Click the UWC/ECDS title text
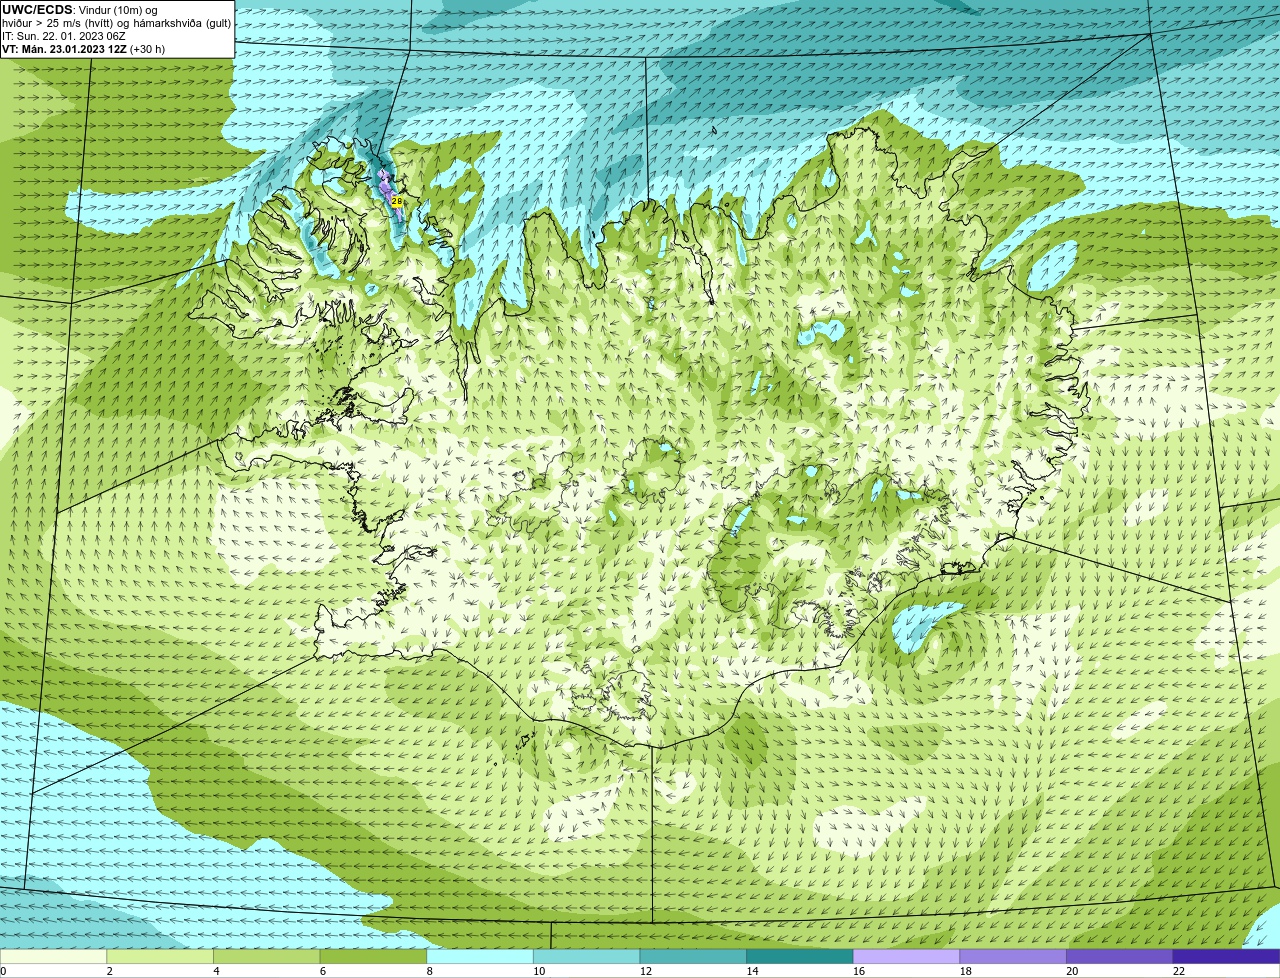1280x978 pixels. (37, 10)
